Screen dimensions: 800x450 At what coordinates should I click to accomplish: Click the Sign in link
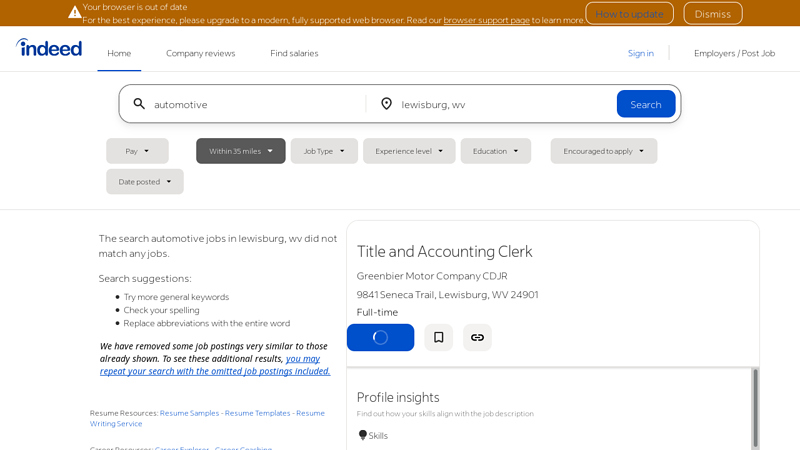coord(640,53)
